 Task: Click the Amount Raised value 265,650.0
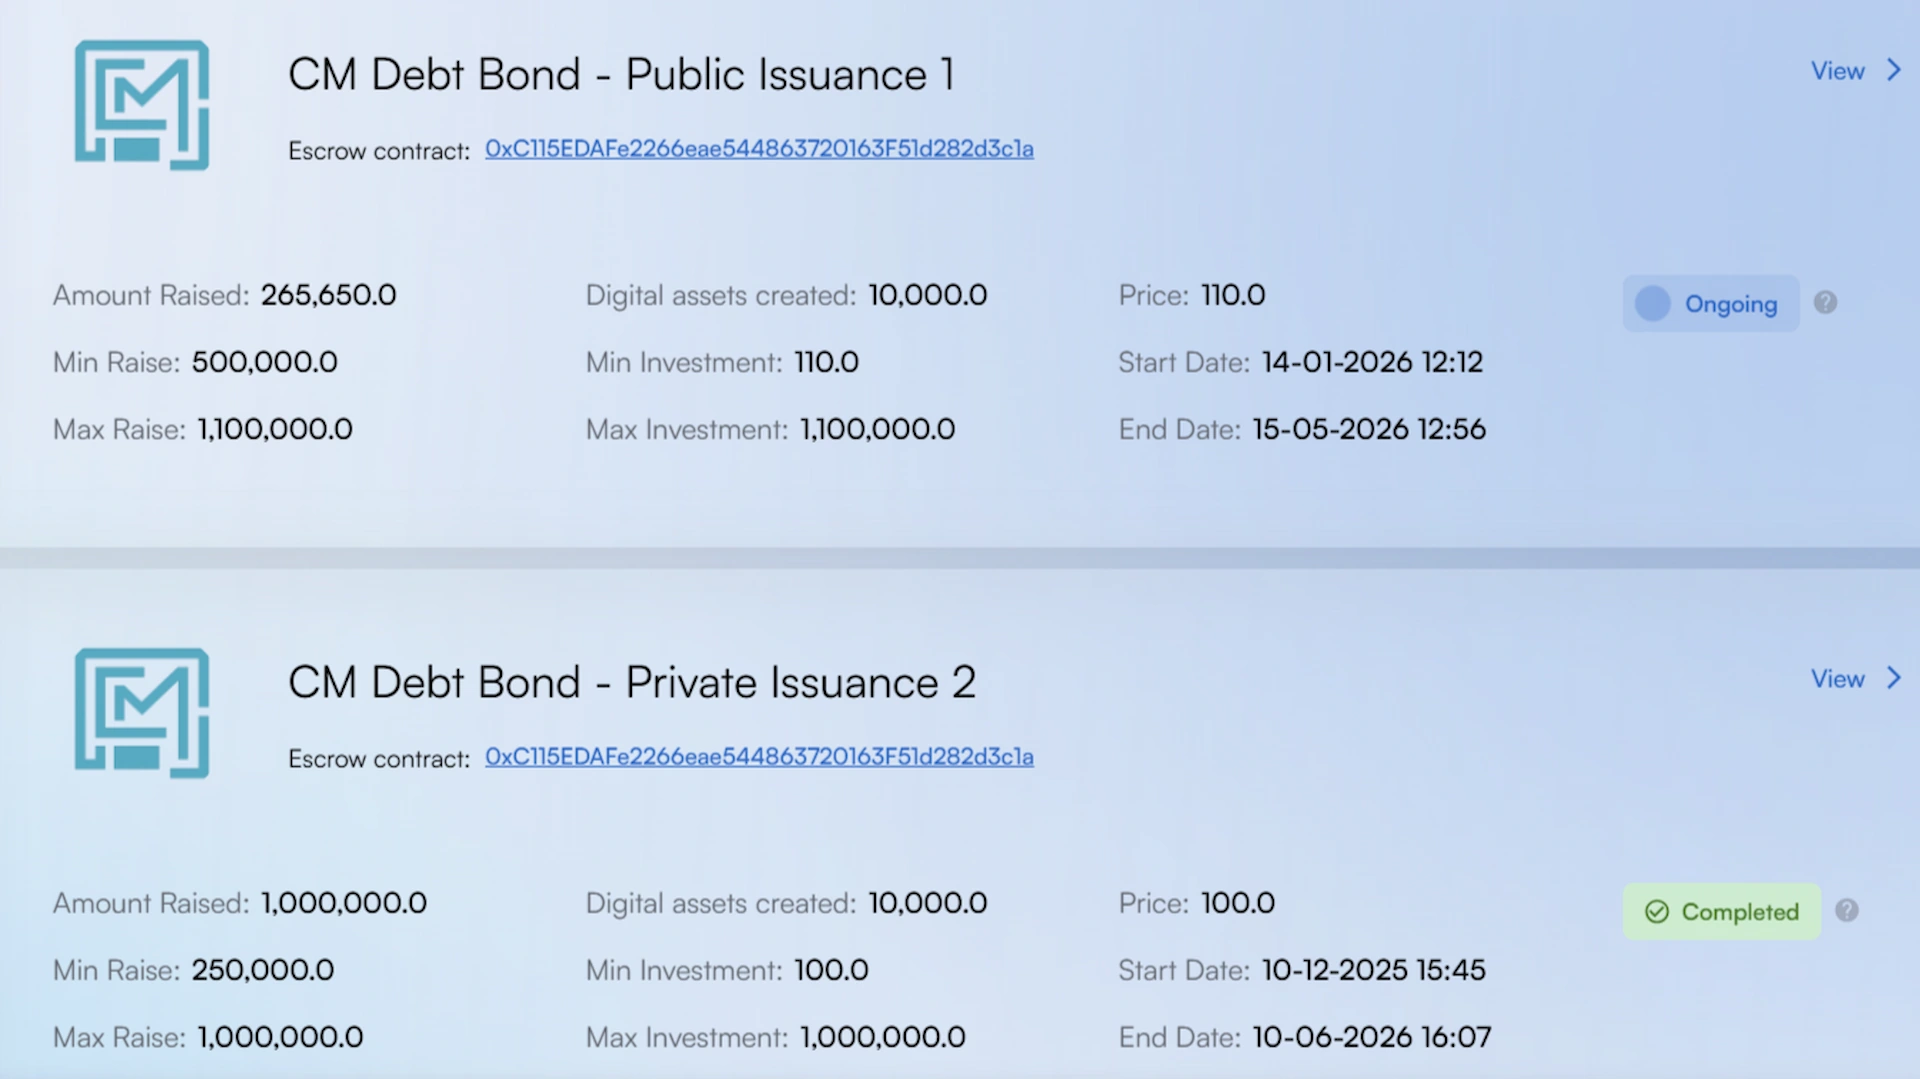coord(328,295)
